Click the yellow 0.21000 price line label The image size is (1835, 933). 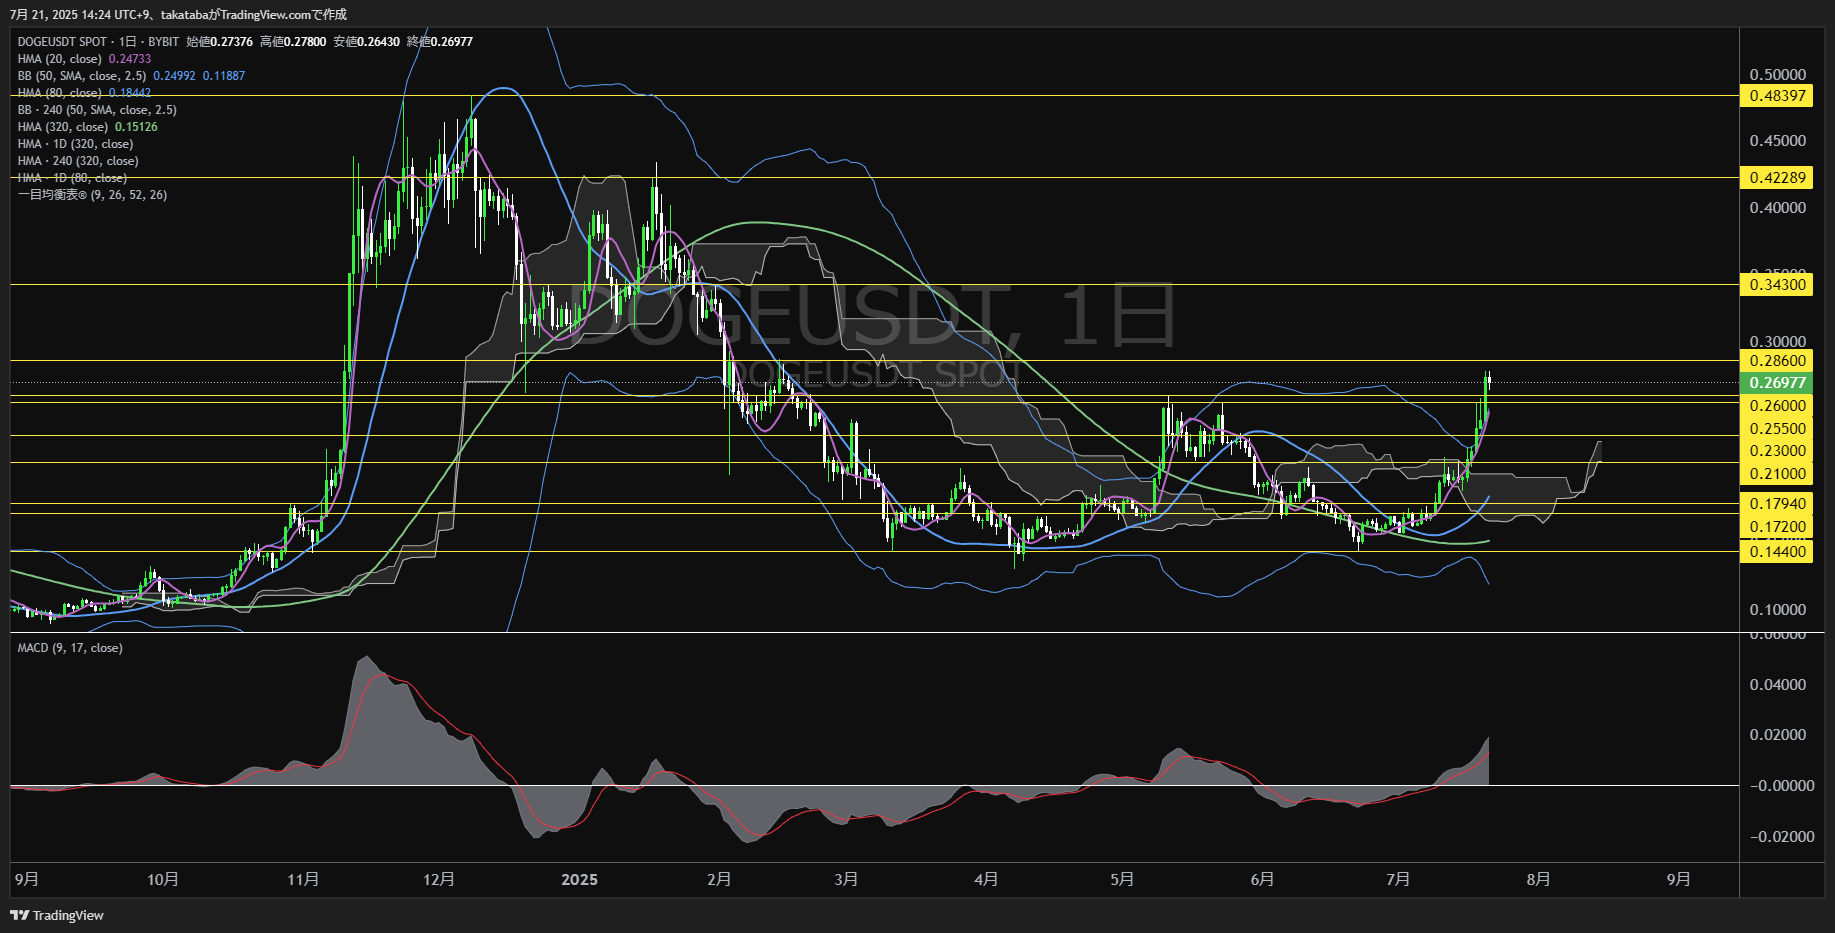[x=1777, y=474]
